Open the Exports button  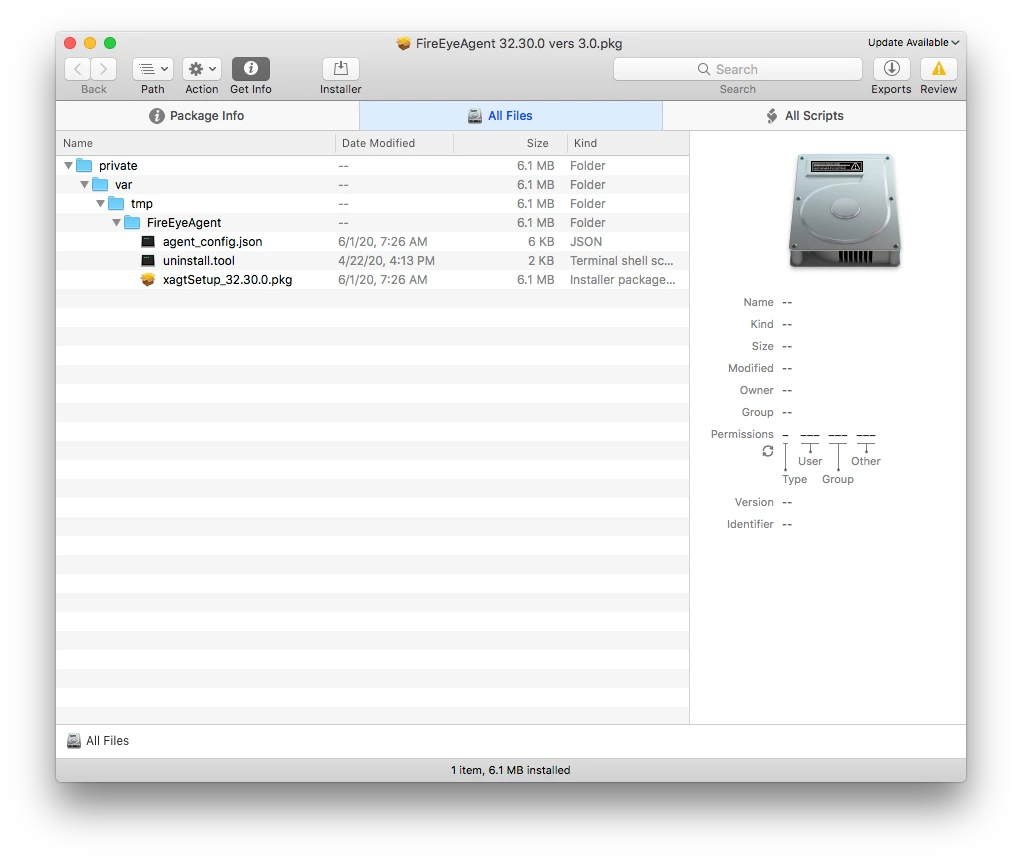(892, 69)
